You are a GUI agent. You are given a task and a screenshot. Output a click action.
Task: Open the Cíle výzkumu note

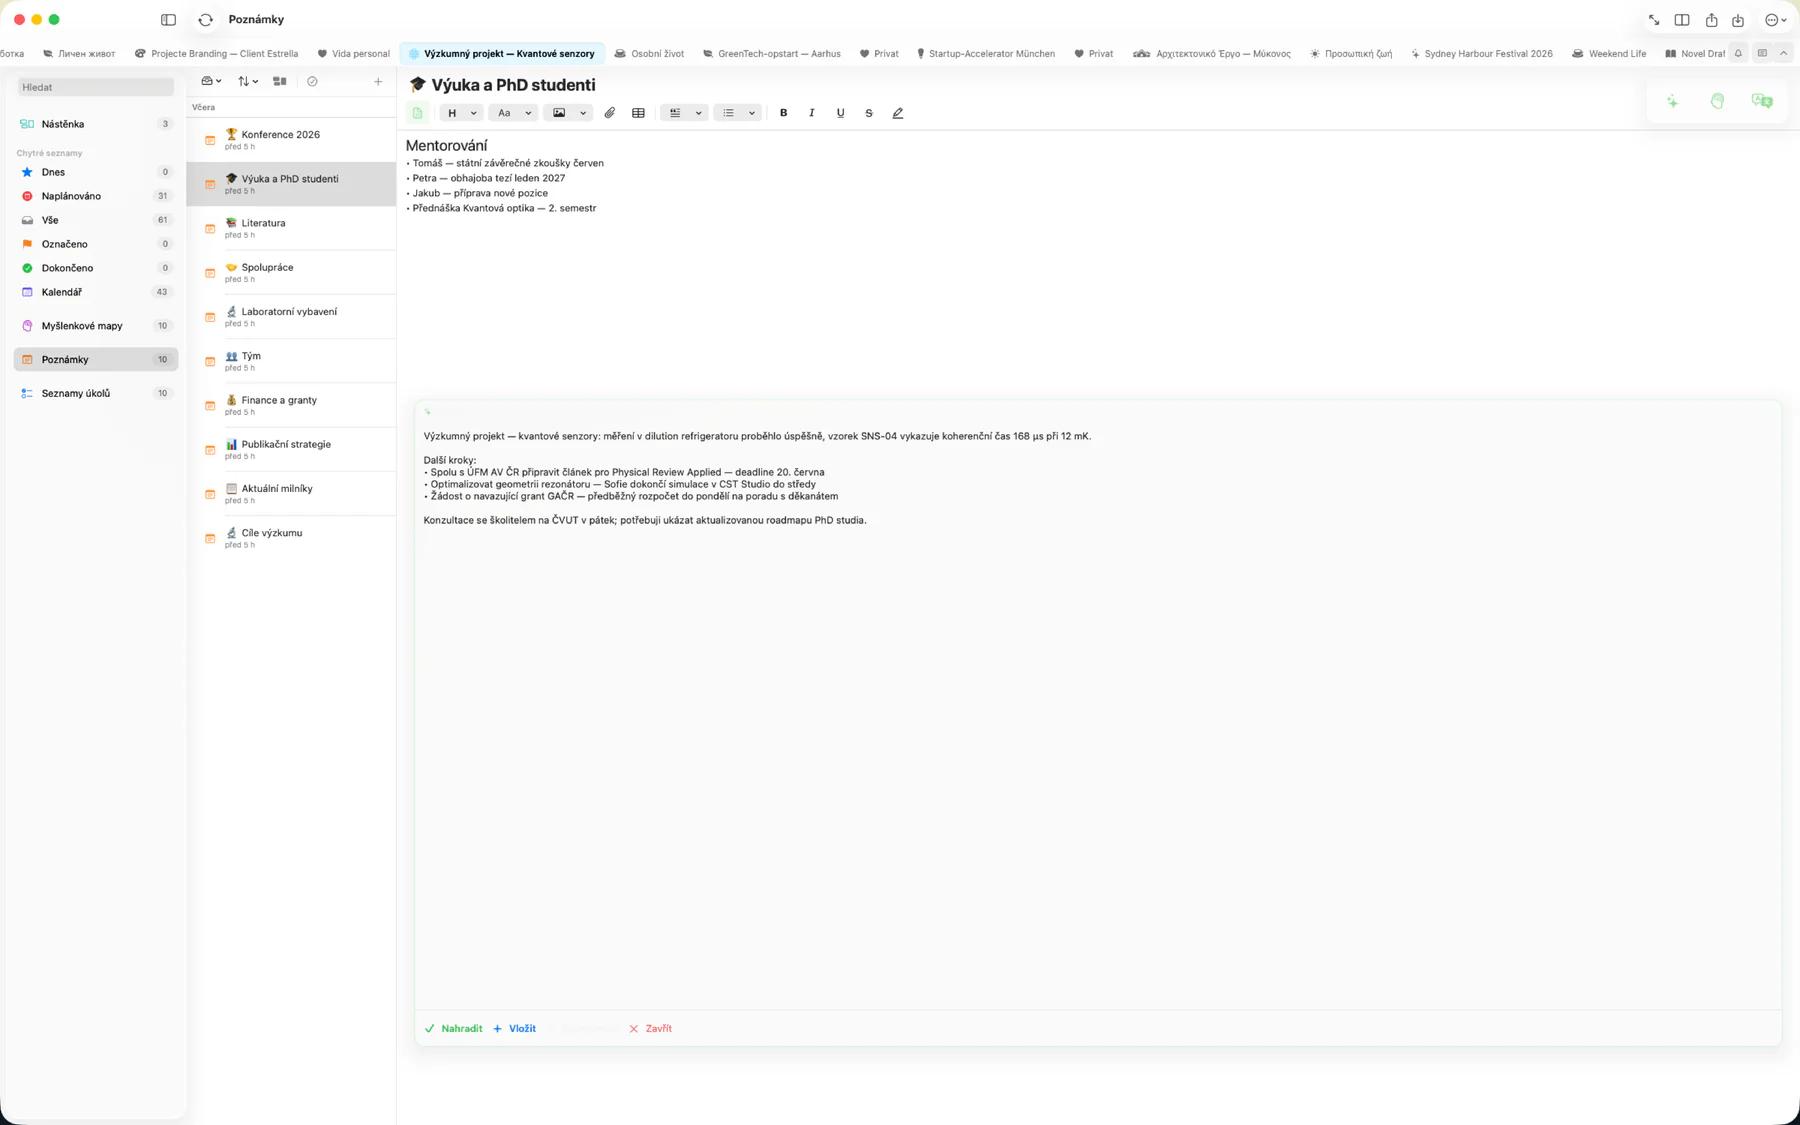pyautogui.click(x=291, y=538)
